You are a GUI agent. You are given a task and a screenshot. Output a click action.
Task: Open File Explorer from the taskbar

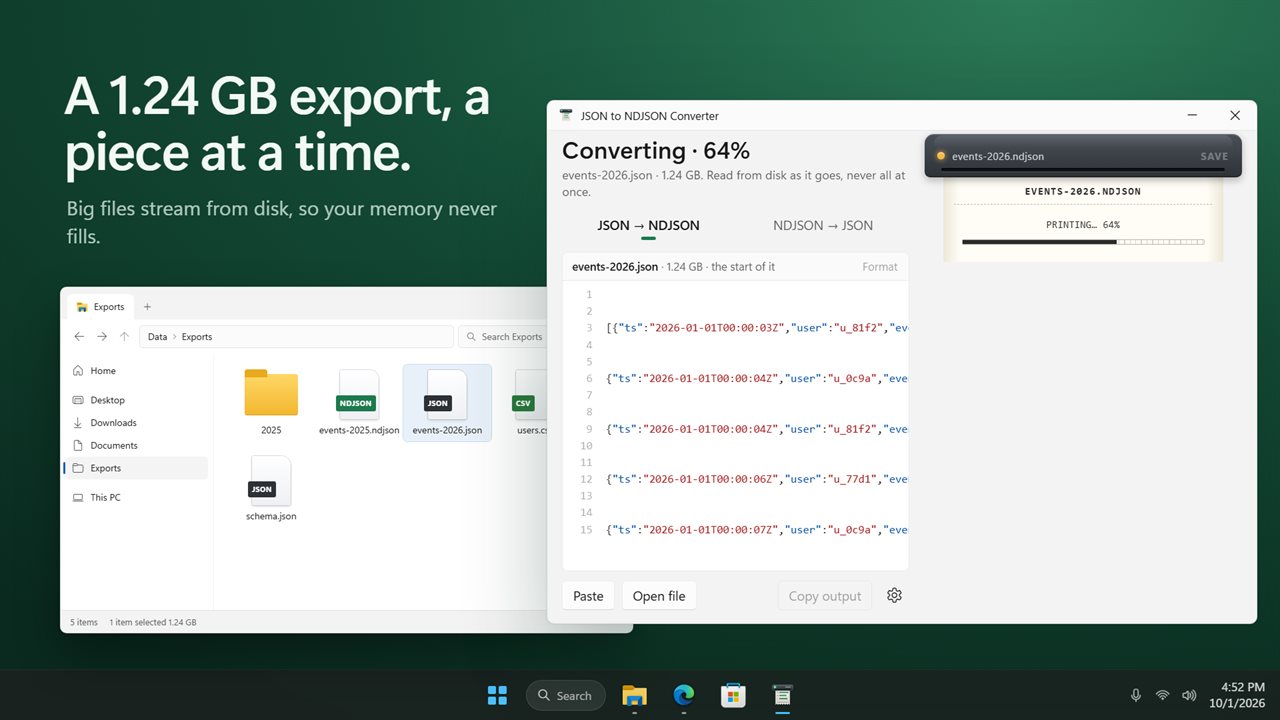(634, 695)
